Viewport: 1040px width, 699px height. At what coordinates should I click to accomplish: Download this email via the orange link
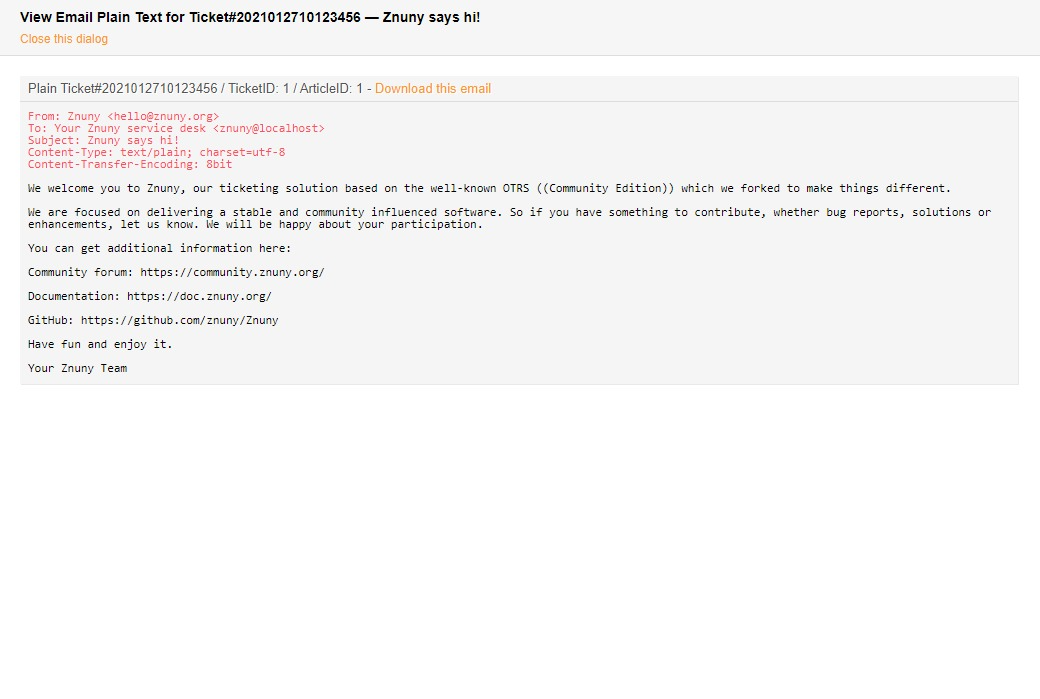[x=432, y=89]
